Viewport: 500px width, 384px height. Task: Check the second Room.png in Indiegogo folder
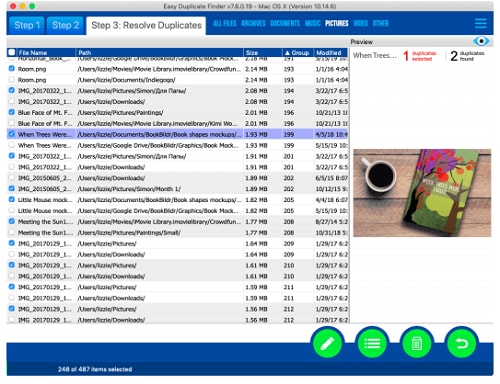click(x=12, y=80)
